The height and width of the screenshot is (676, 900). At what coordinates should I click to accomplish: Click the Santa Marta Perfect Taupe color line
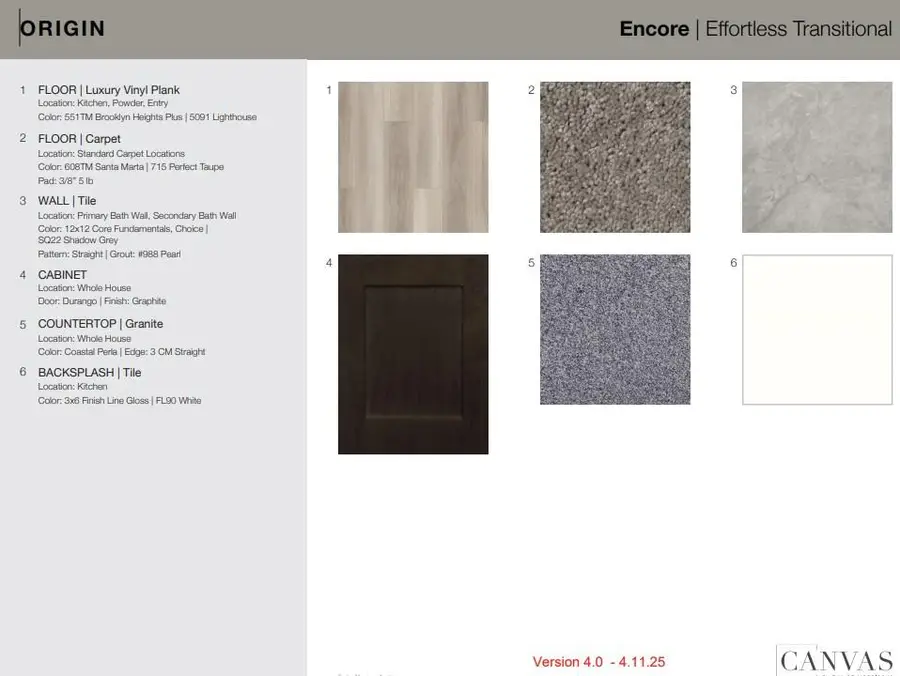click(131, 167)
